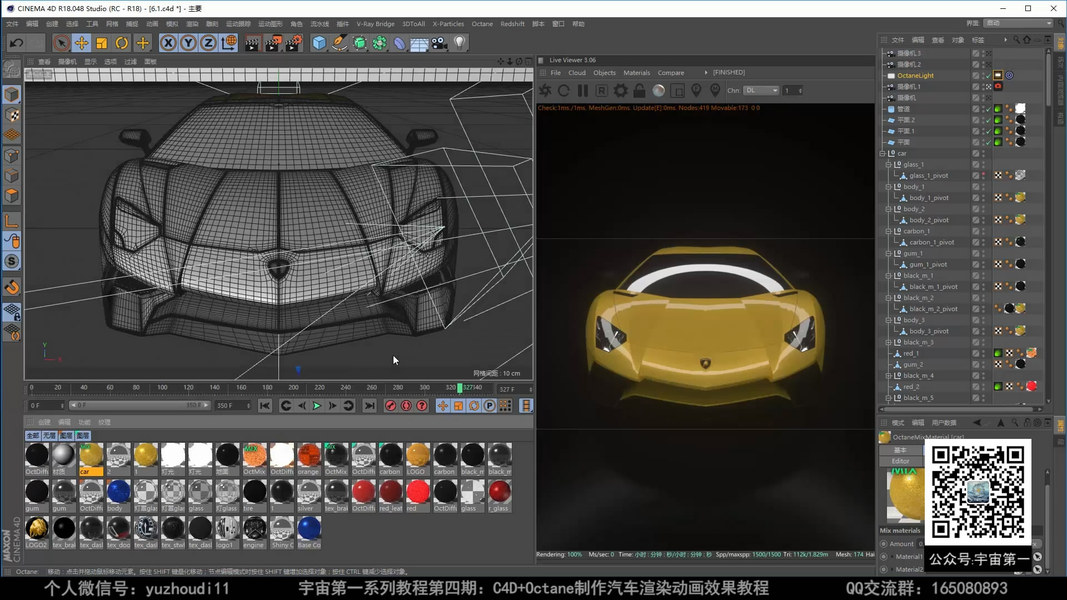Pause the Live Viewer render

click(583, 90)
